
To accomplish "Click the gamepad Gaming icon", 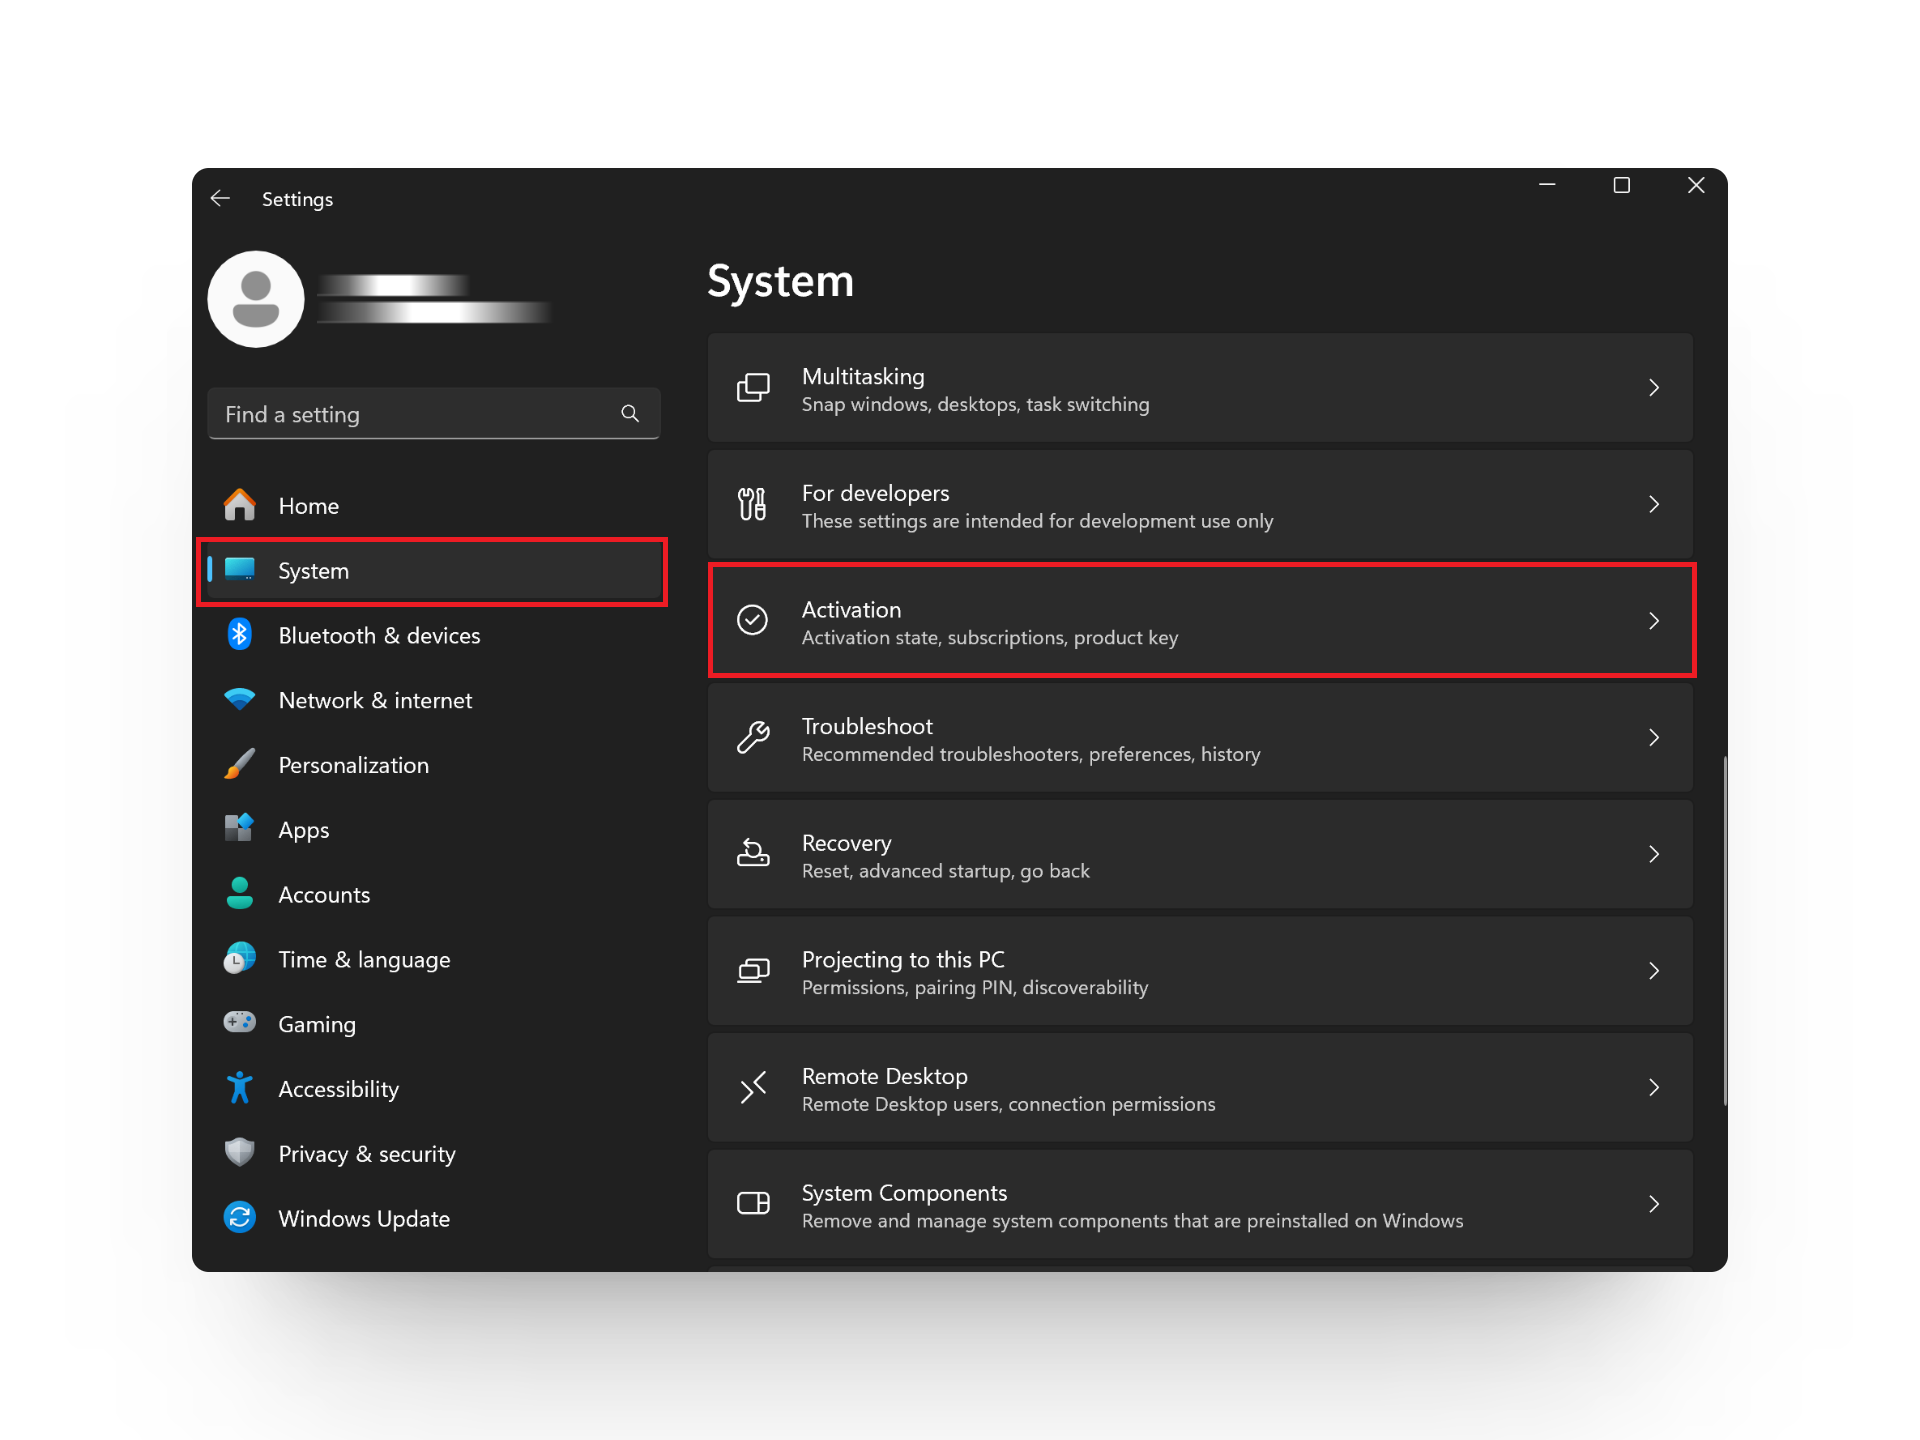I will pyautogui.click(x=239, y=1022).
